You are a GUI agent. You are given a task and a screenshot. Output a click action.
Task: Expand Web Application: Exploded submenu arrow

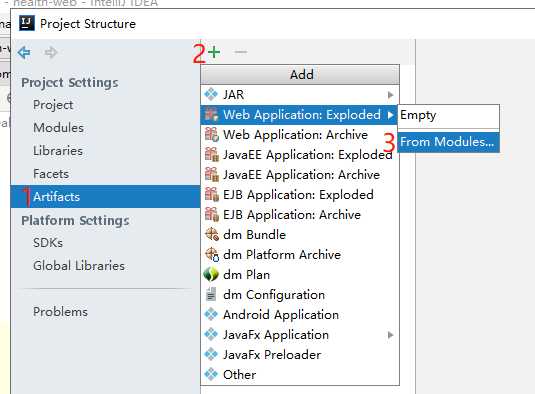click(390, 115)
